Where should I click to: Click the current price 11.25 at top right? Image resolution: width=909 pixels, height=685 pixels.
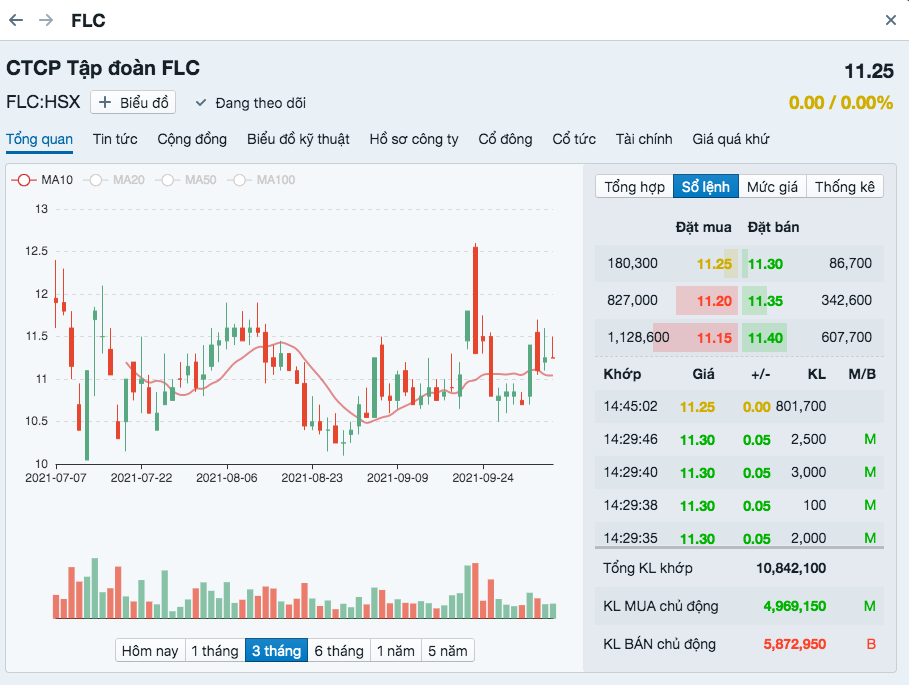pos(869,71)
